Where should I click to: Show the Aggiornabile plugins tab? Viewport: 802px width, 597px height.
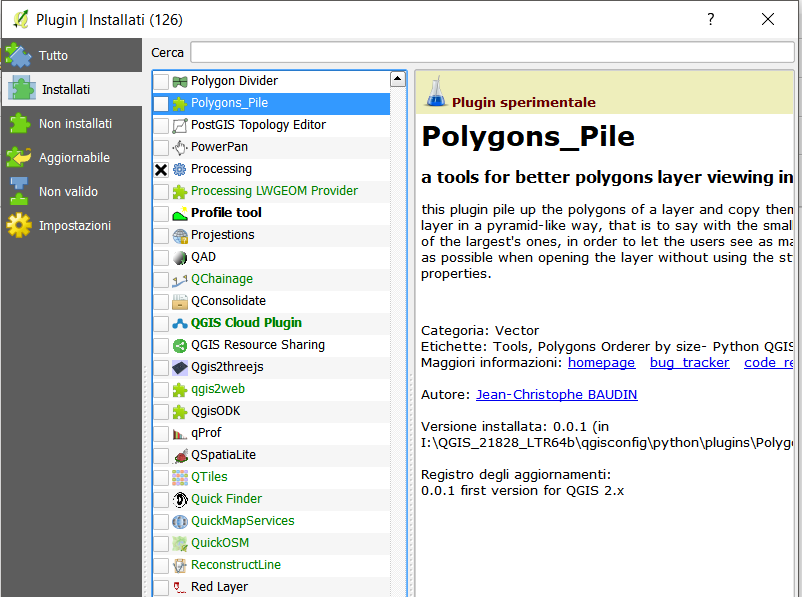click(73, 158)
